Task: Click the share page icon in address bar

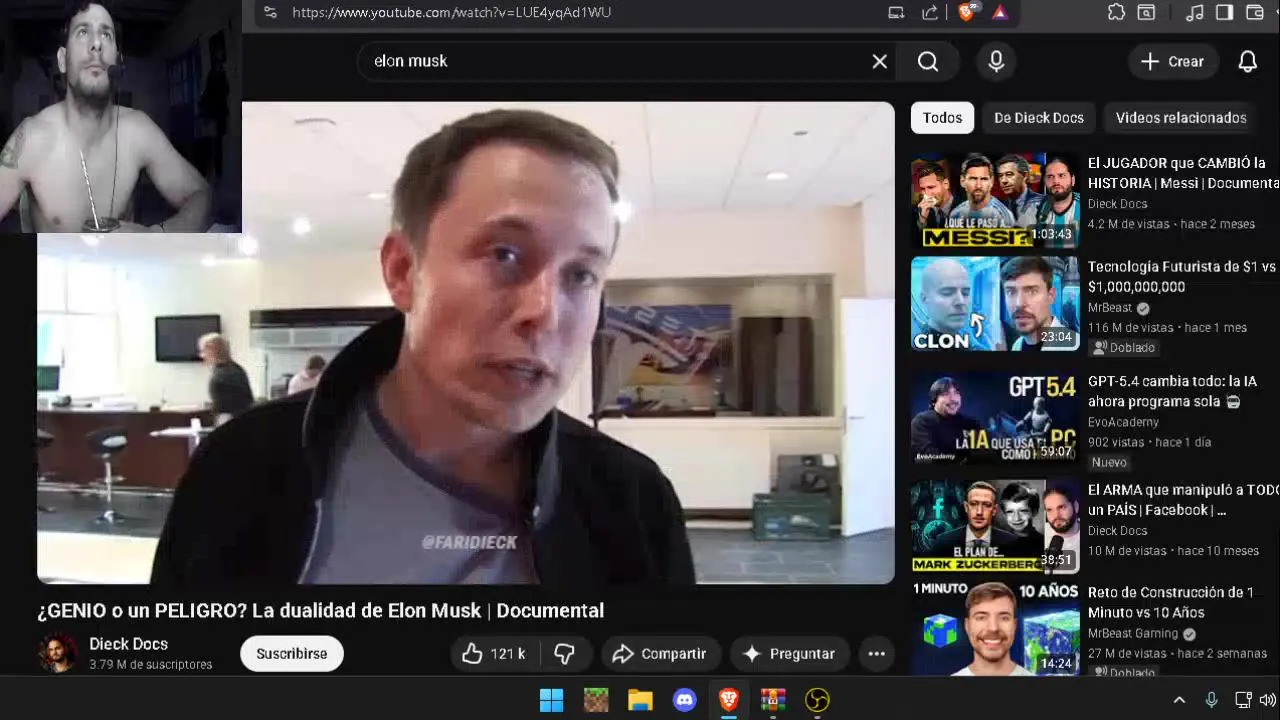Action: [x=930, y=12]
